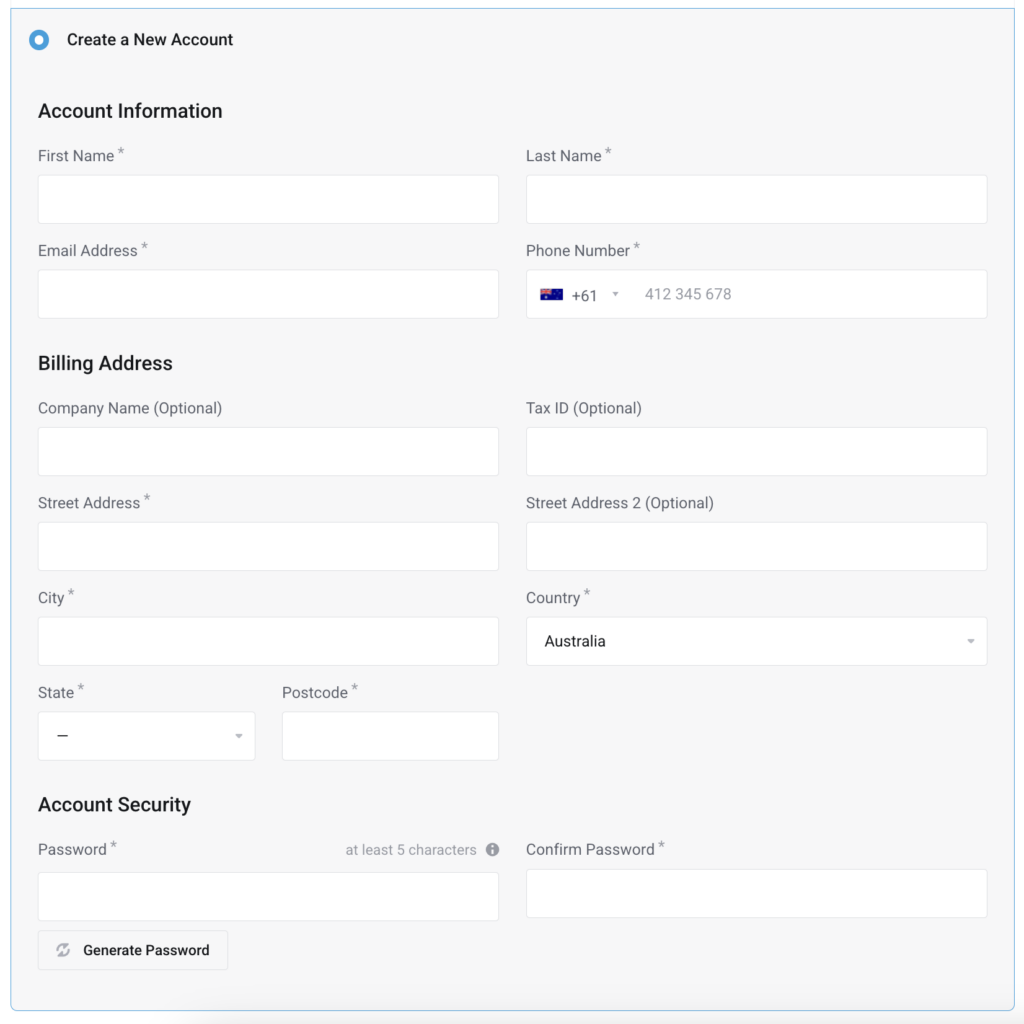Click the Street Address 2 (Optional) field
Screen dimensions: 1024x1024
(756, 546)
